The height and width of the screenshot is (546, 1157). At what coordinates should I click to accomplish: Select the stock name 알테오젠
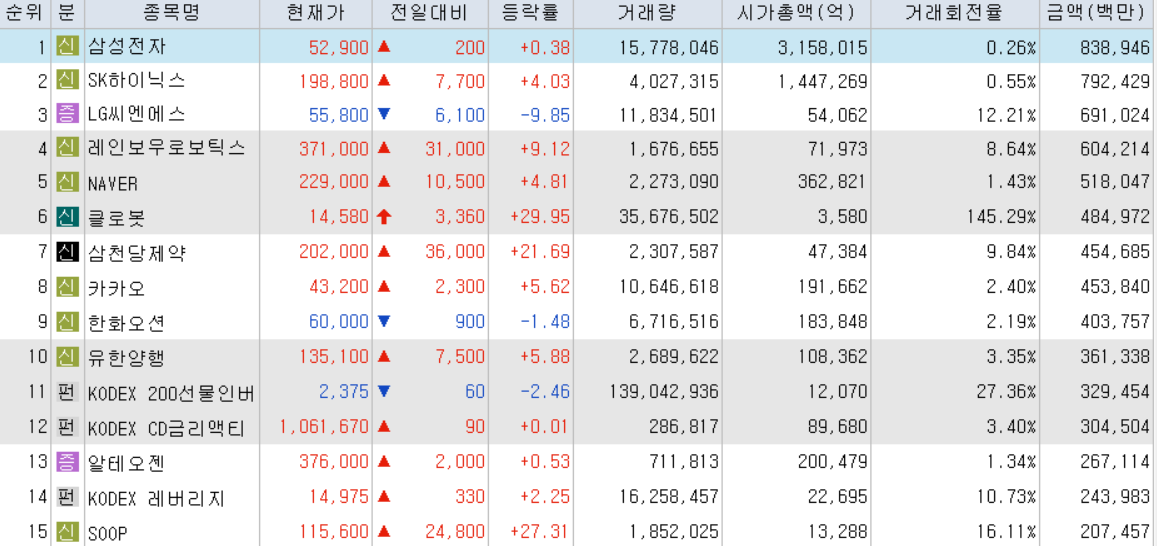tap(126, 463)
